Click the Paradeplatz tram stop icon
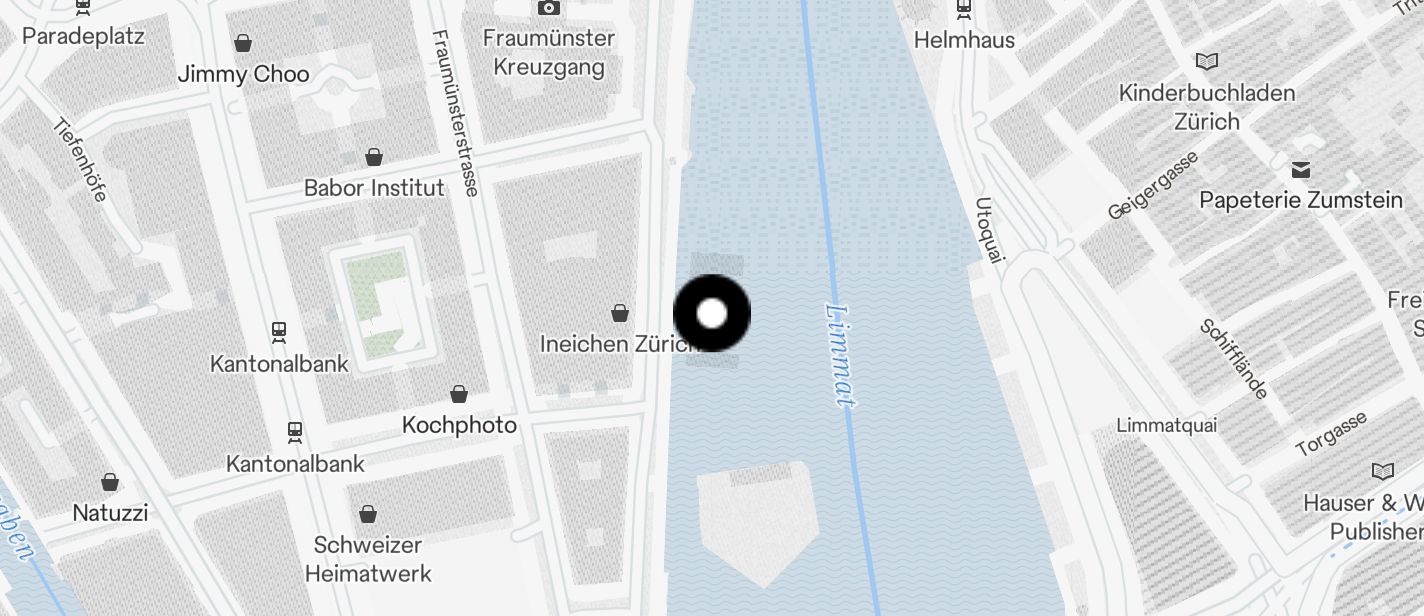The height and width of the screenshot is (616, 1424). pyautogui.click(x=83, y=8)
